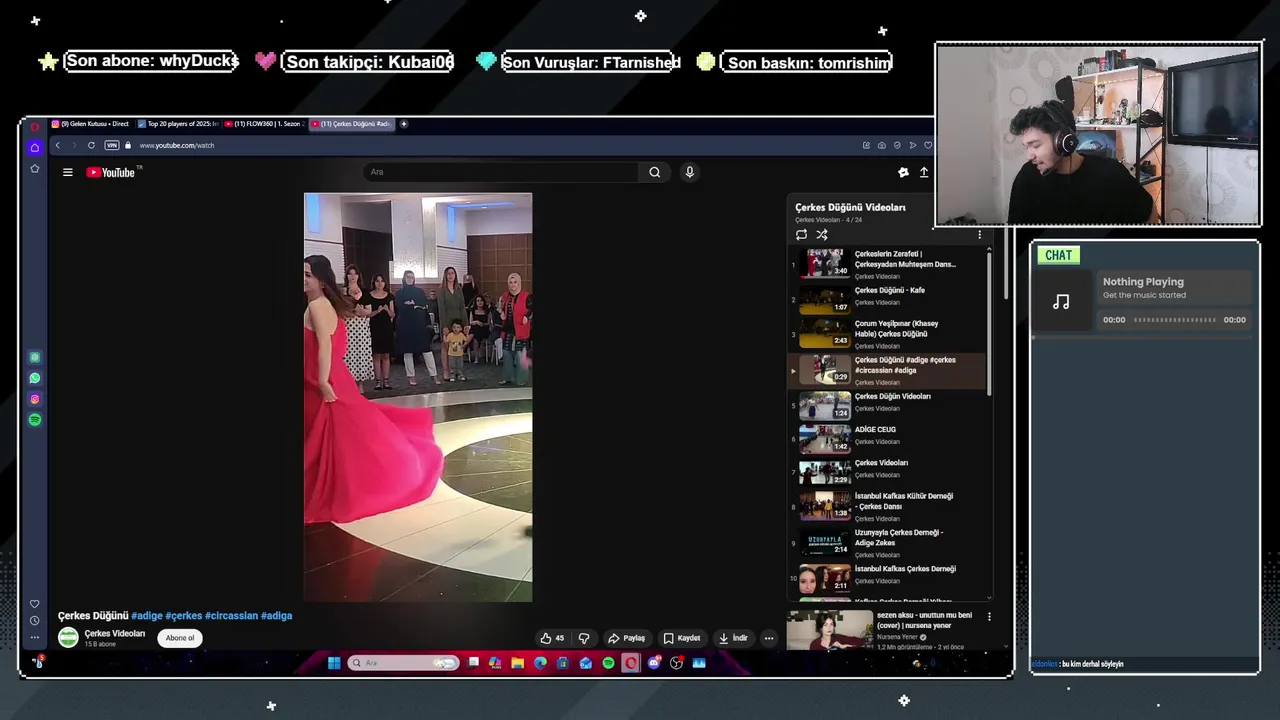Click the CHAT label in overlay
This screenshot has width=1280, height=720.
pos(1058,255)
